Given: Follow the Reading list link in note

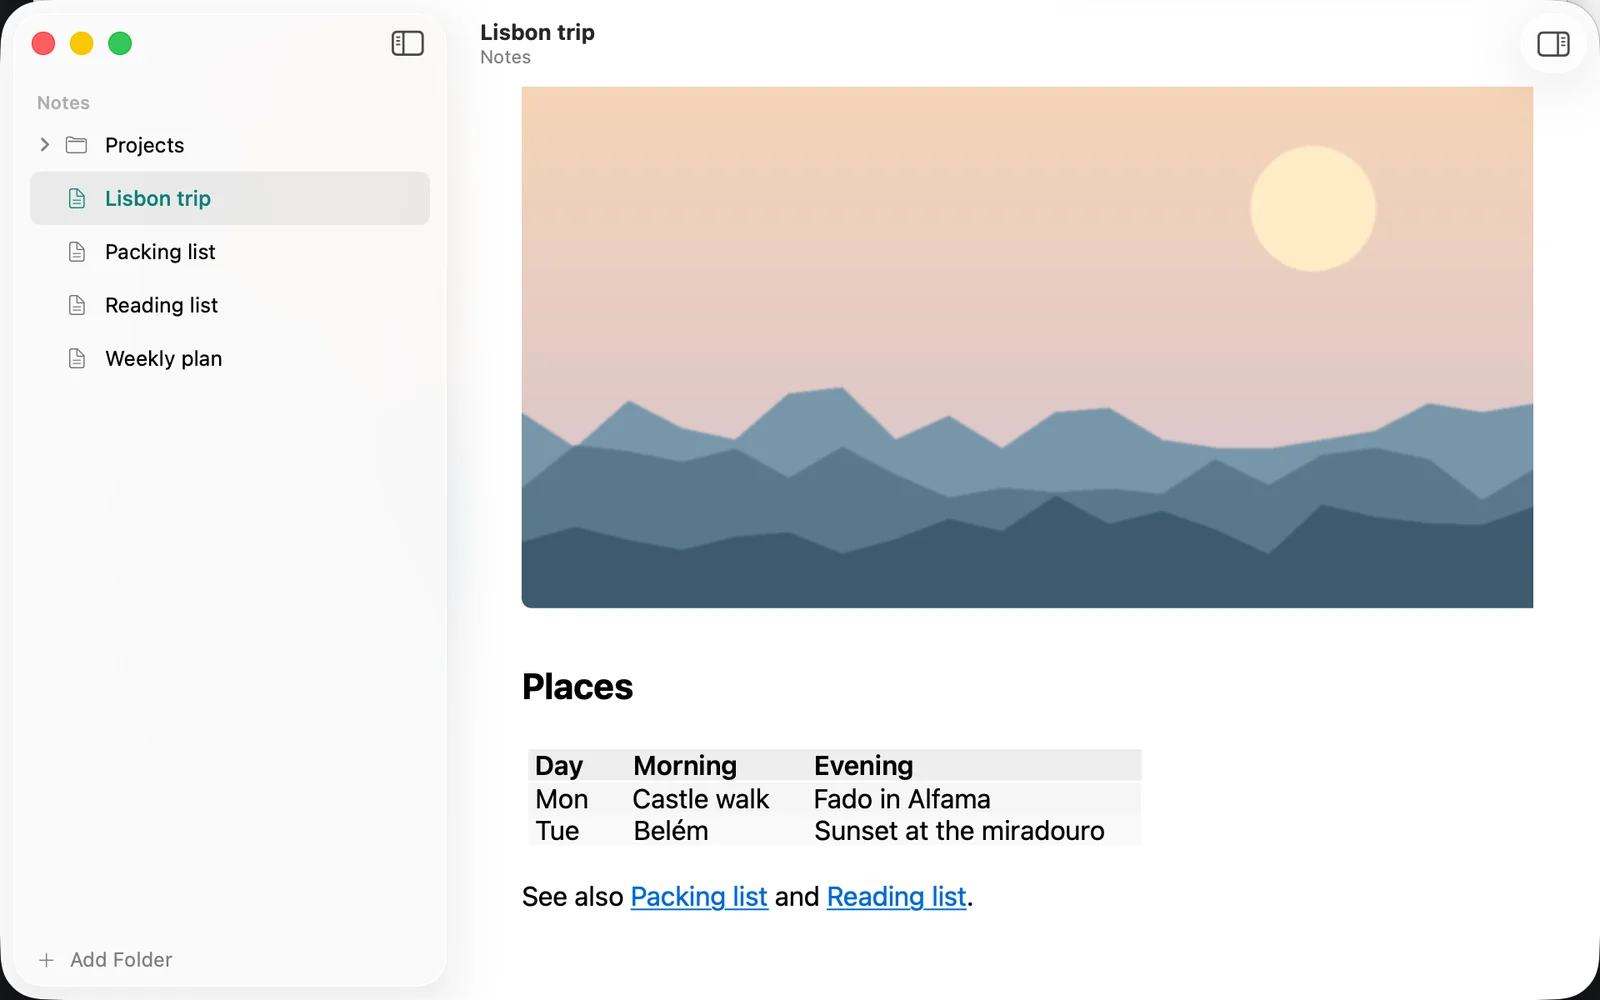Looking at the screenshot, I should click(x=897, y=897).
